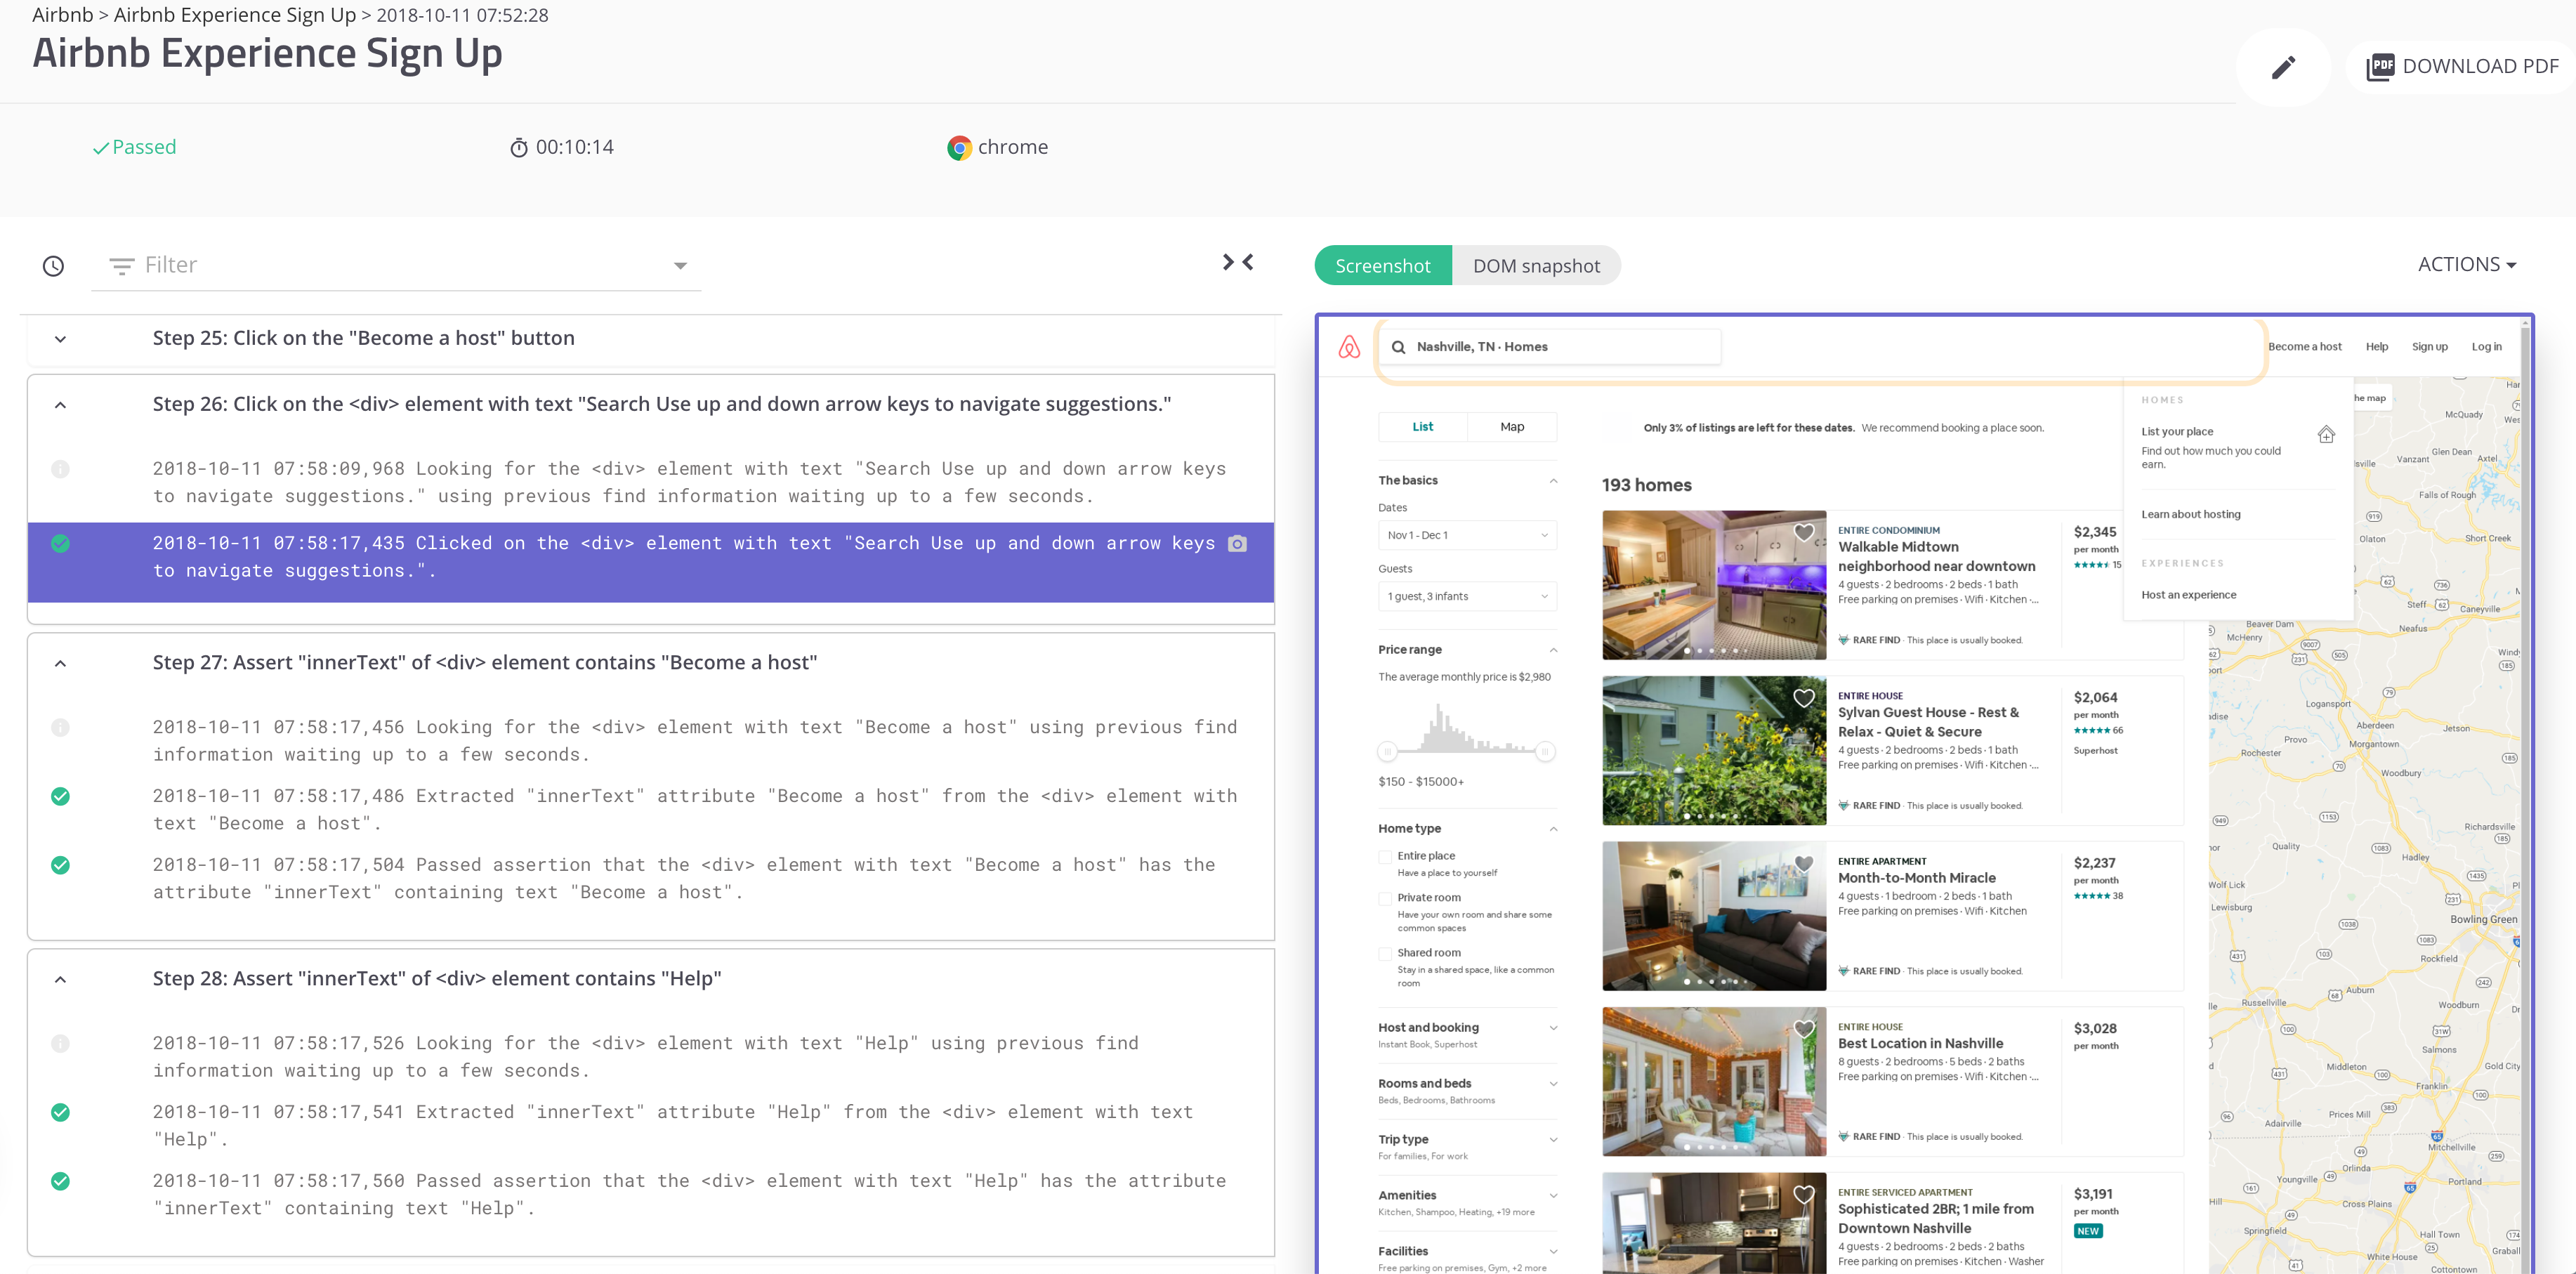Click the PDF icon beside Download PDF

(x=2380, y=67)
